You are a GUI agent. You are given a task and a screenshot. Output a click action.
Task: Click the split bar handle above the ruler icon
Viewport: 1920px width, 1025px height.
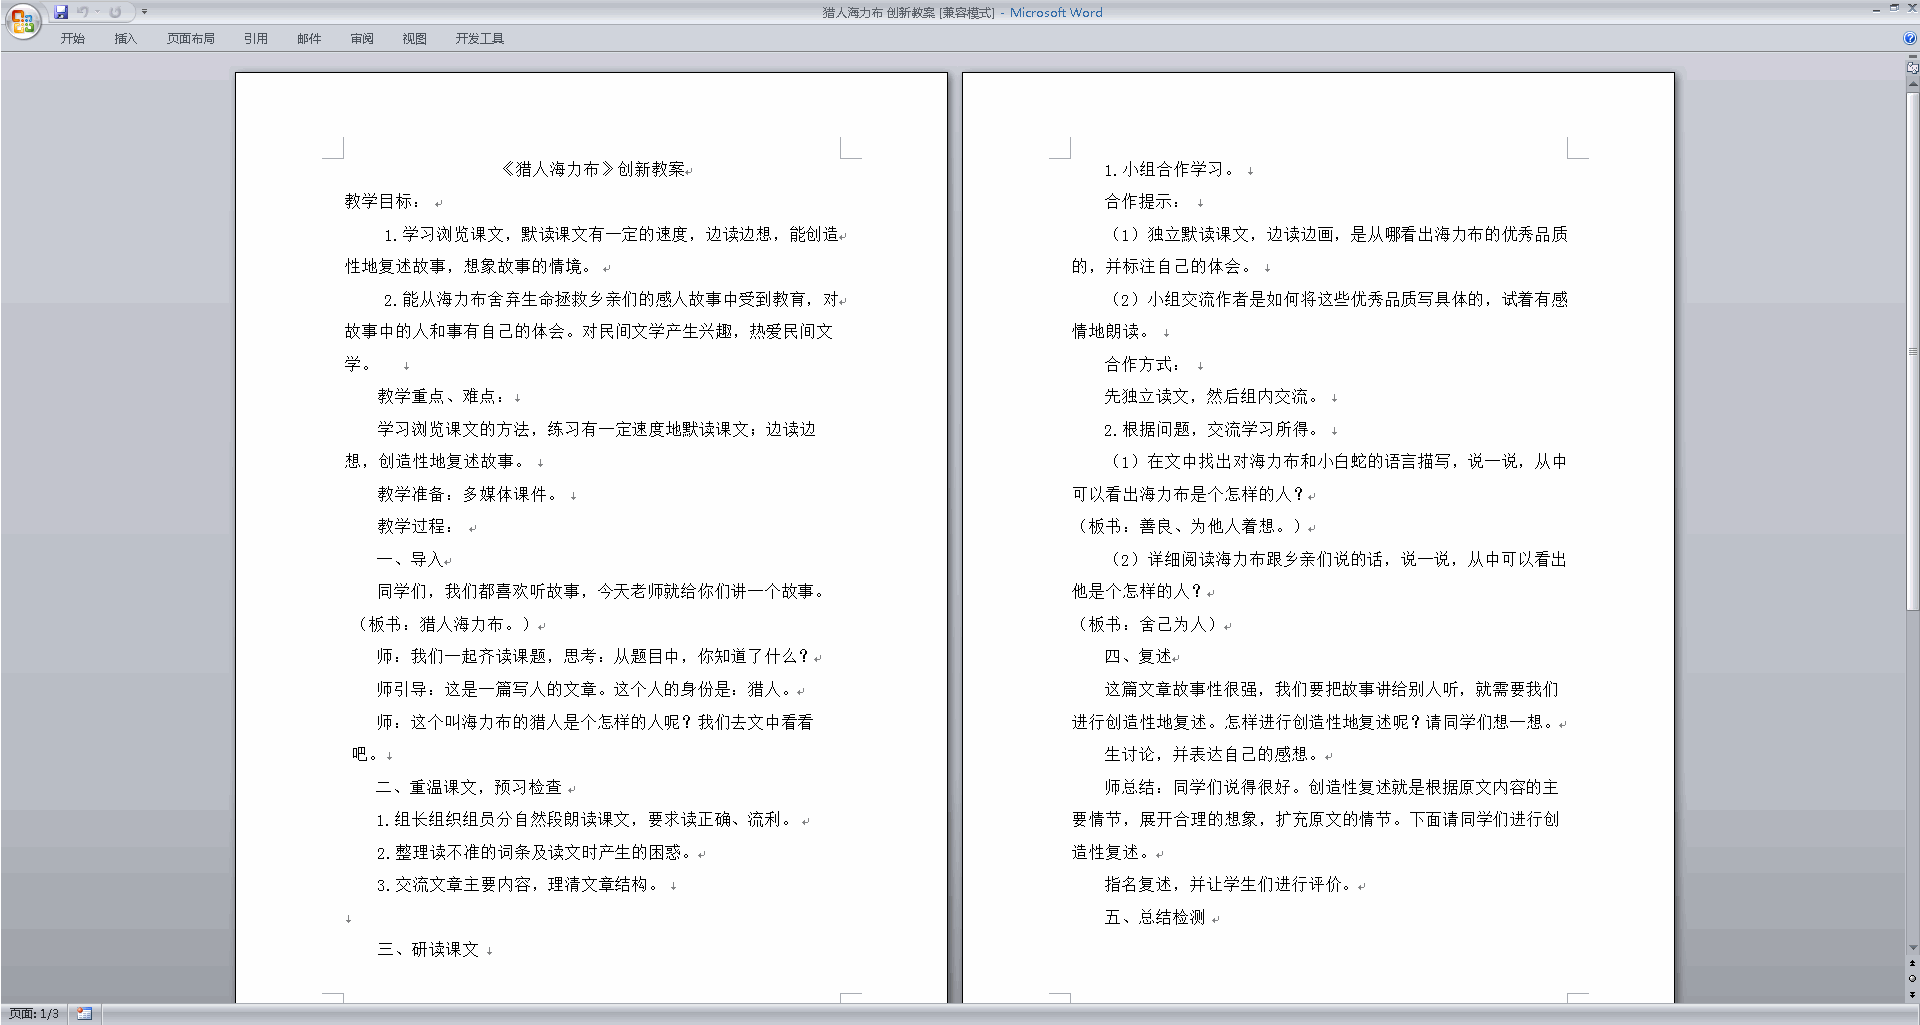coord(1912,58)
